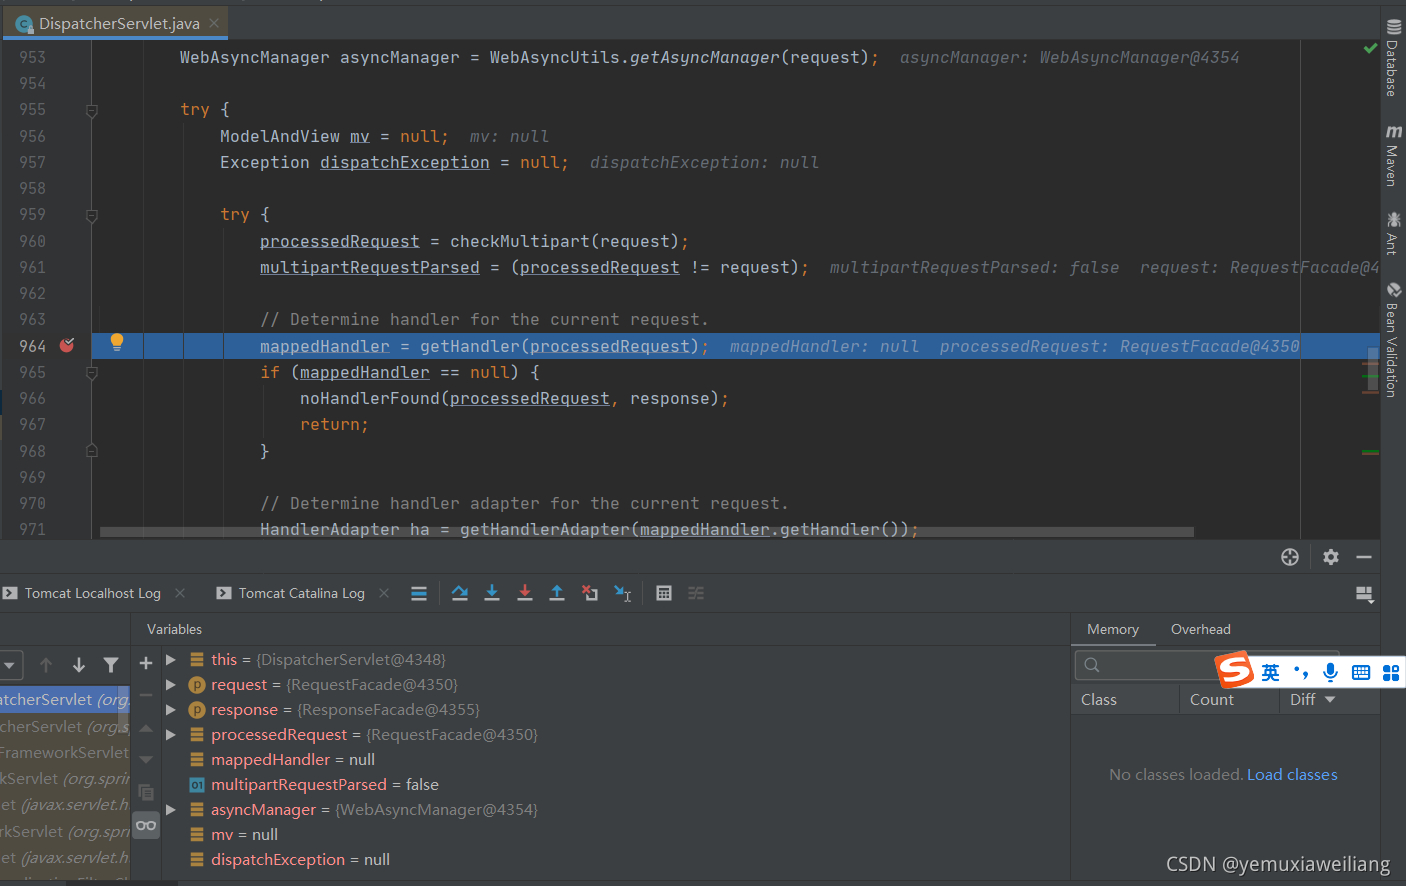Click the debug layout settings icon
1406x886 pixels.
pyautogui.click(x=1365, y=595)
